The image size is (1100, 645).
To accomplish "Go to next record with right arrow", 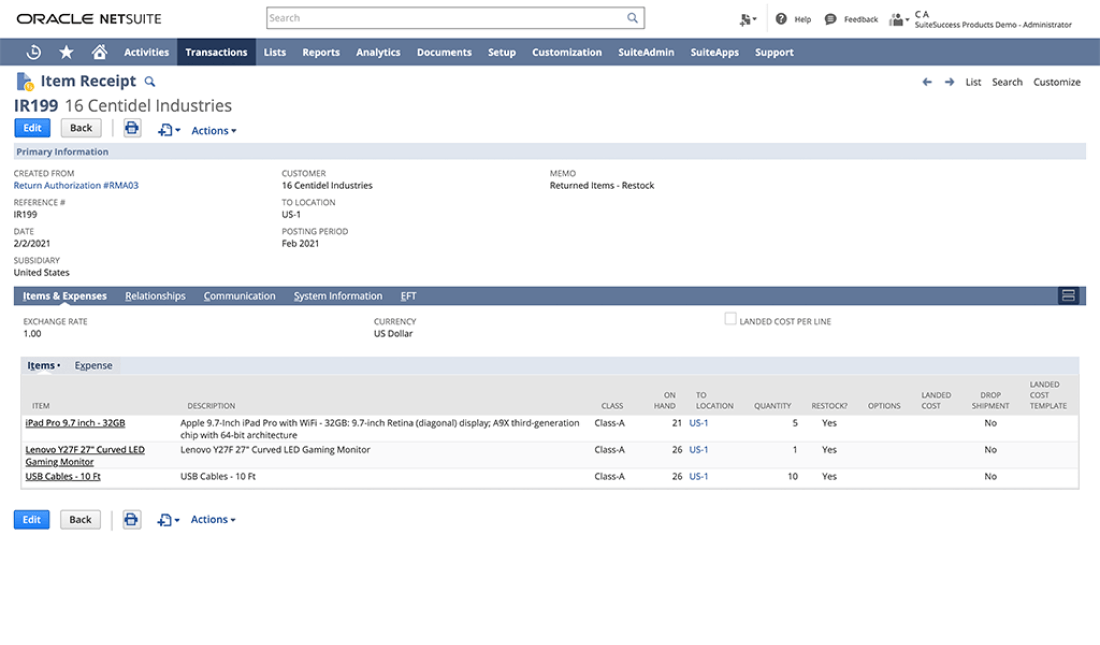I will click(949, 82).
